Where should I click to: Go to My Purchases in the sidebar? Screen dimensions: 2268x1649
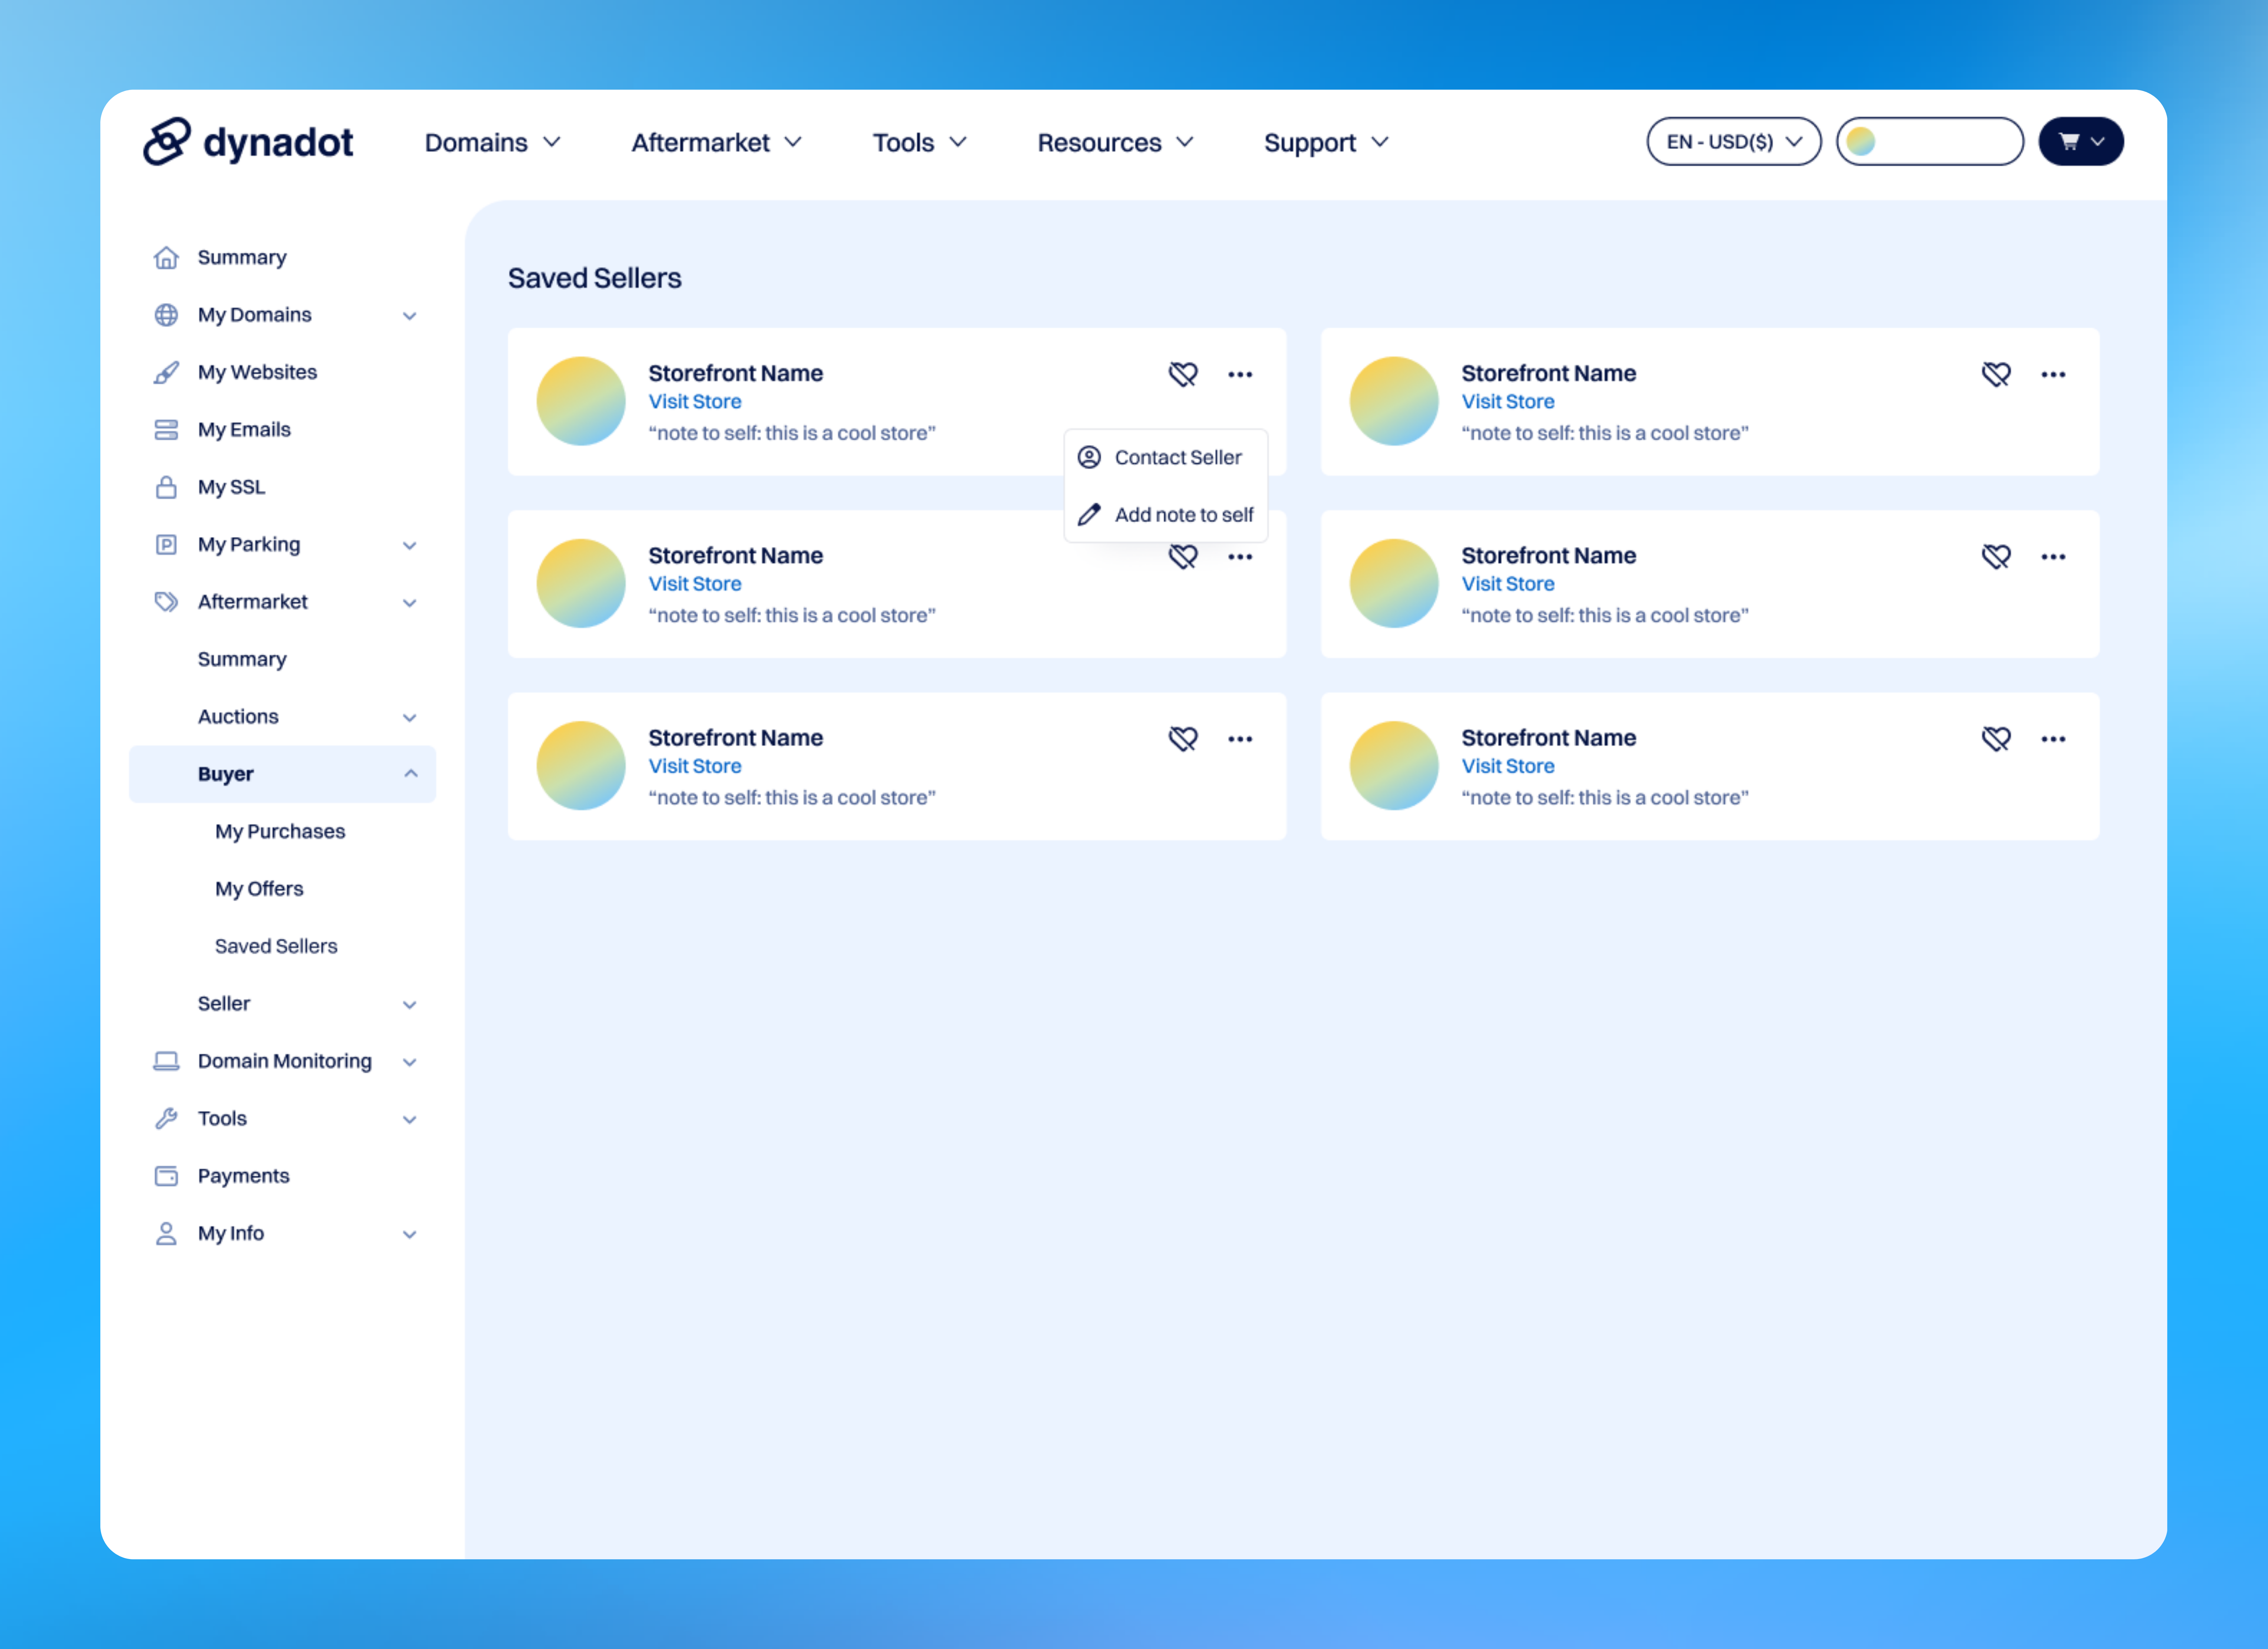pos(280,832)
